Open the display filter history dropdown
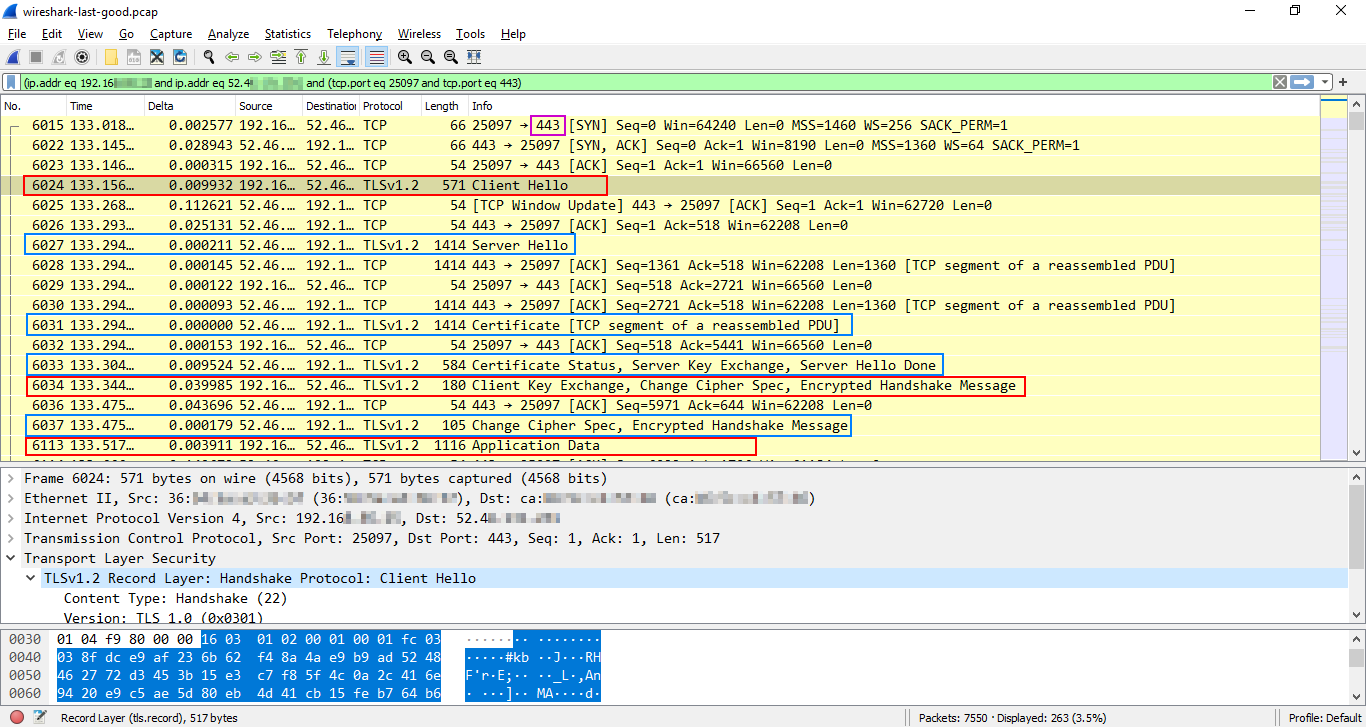 1325,82
